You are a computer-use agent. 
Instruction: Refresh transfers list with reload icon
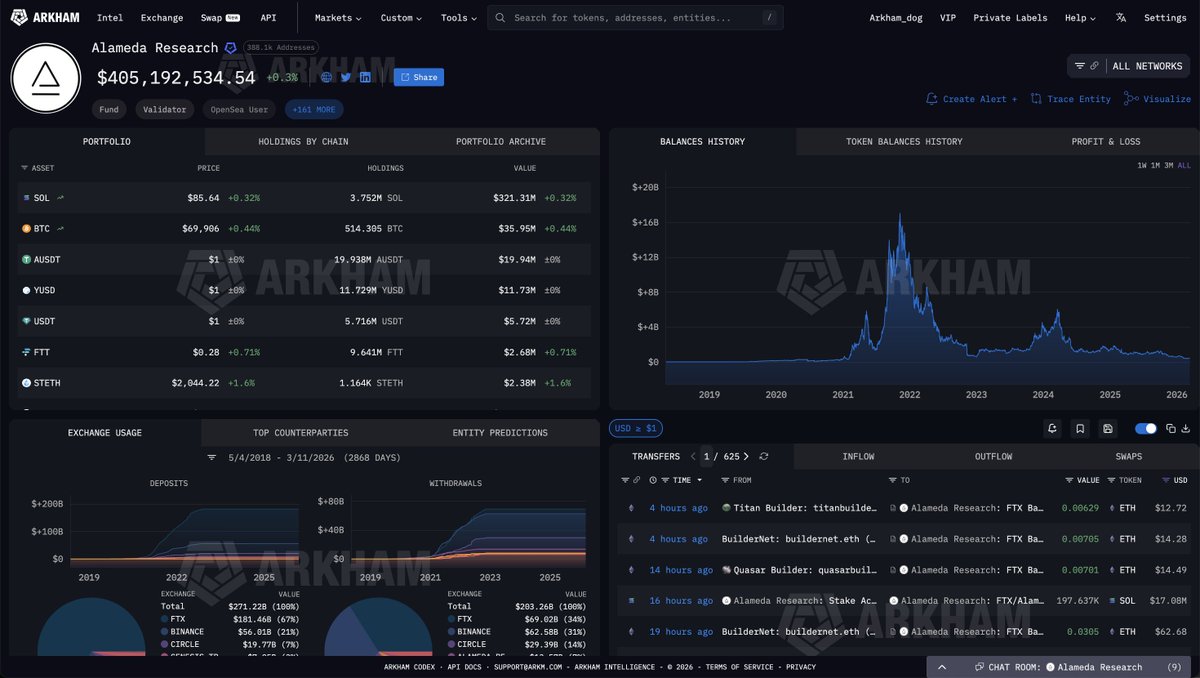pyautogui.click(x=764, y=456)
